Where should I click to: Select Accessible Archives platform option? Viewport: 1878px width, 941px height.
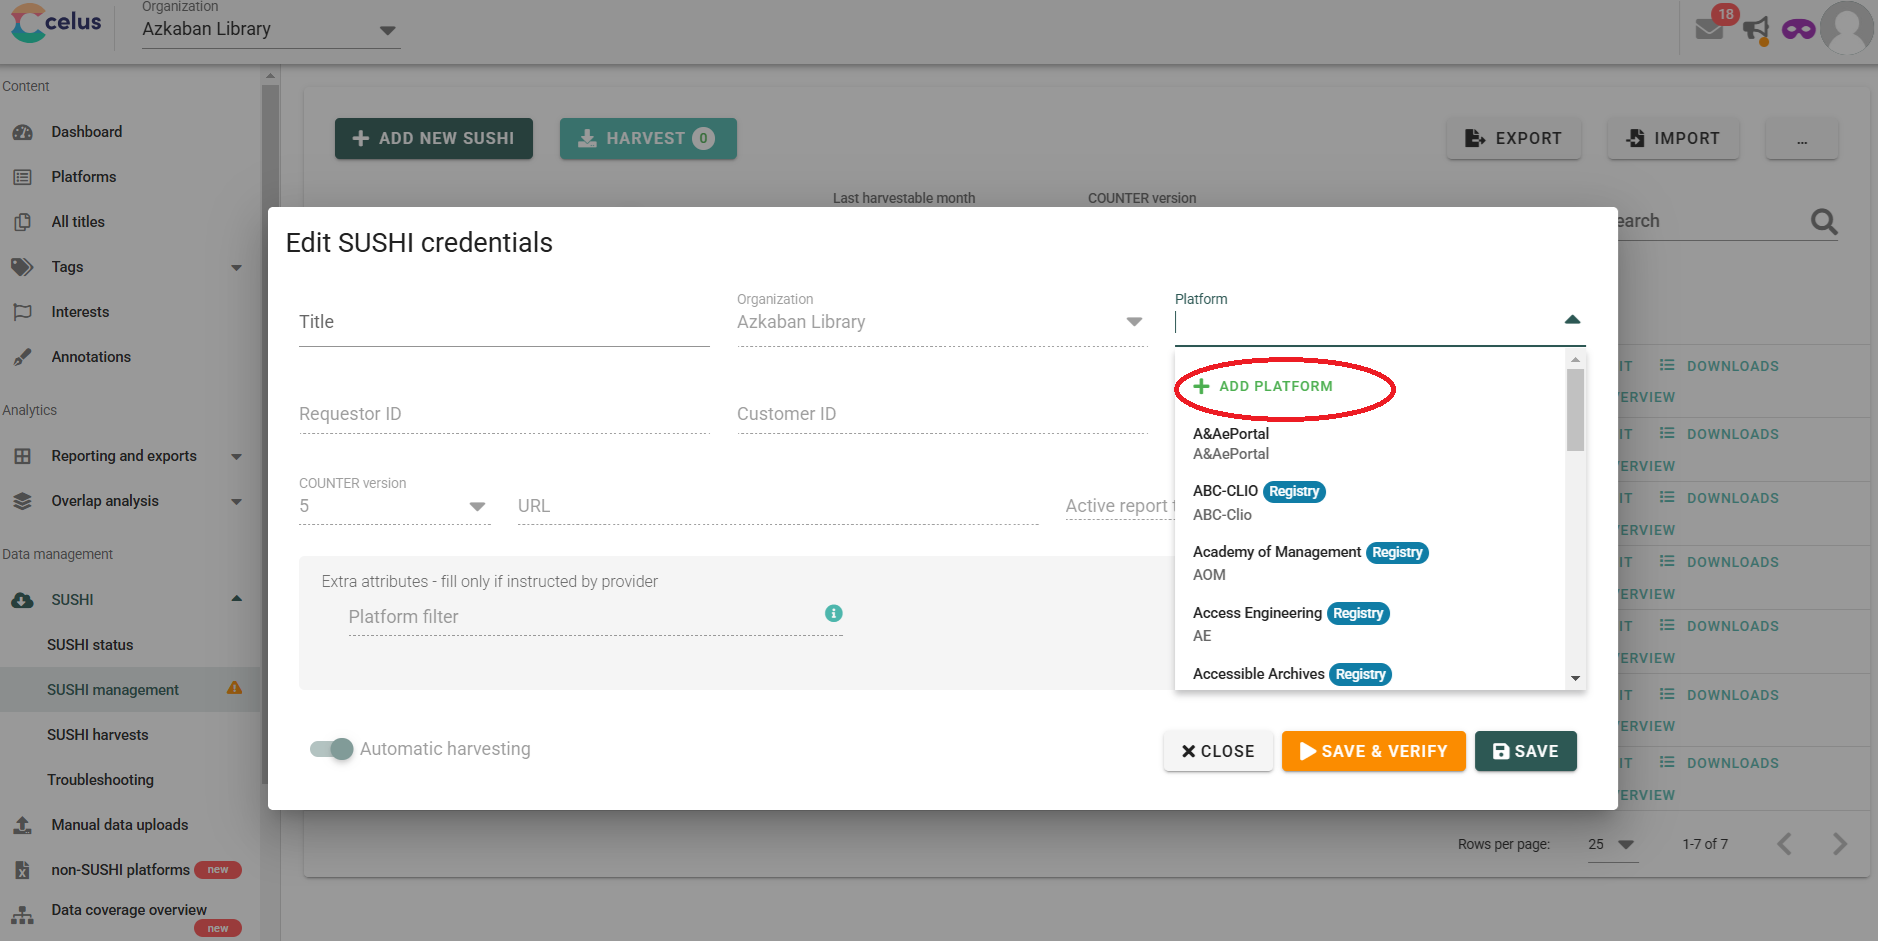[1370, 674]
